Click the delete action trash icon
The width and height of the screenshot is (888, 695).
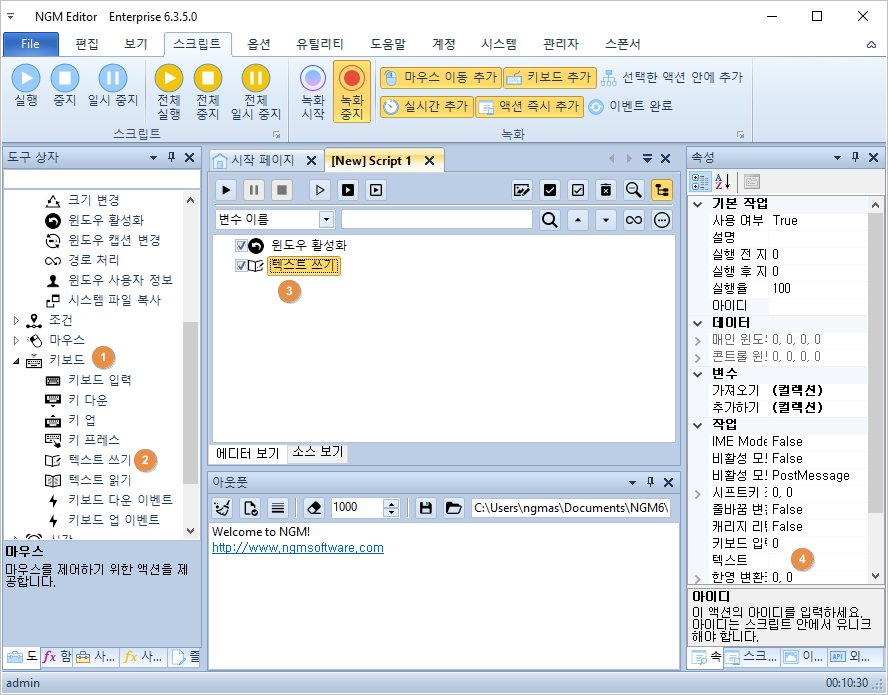point(605,190)
